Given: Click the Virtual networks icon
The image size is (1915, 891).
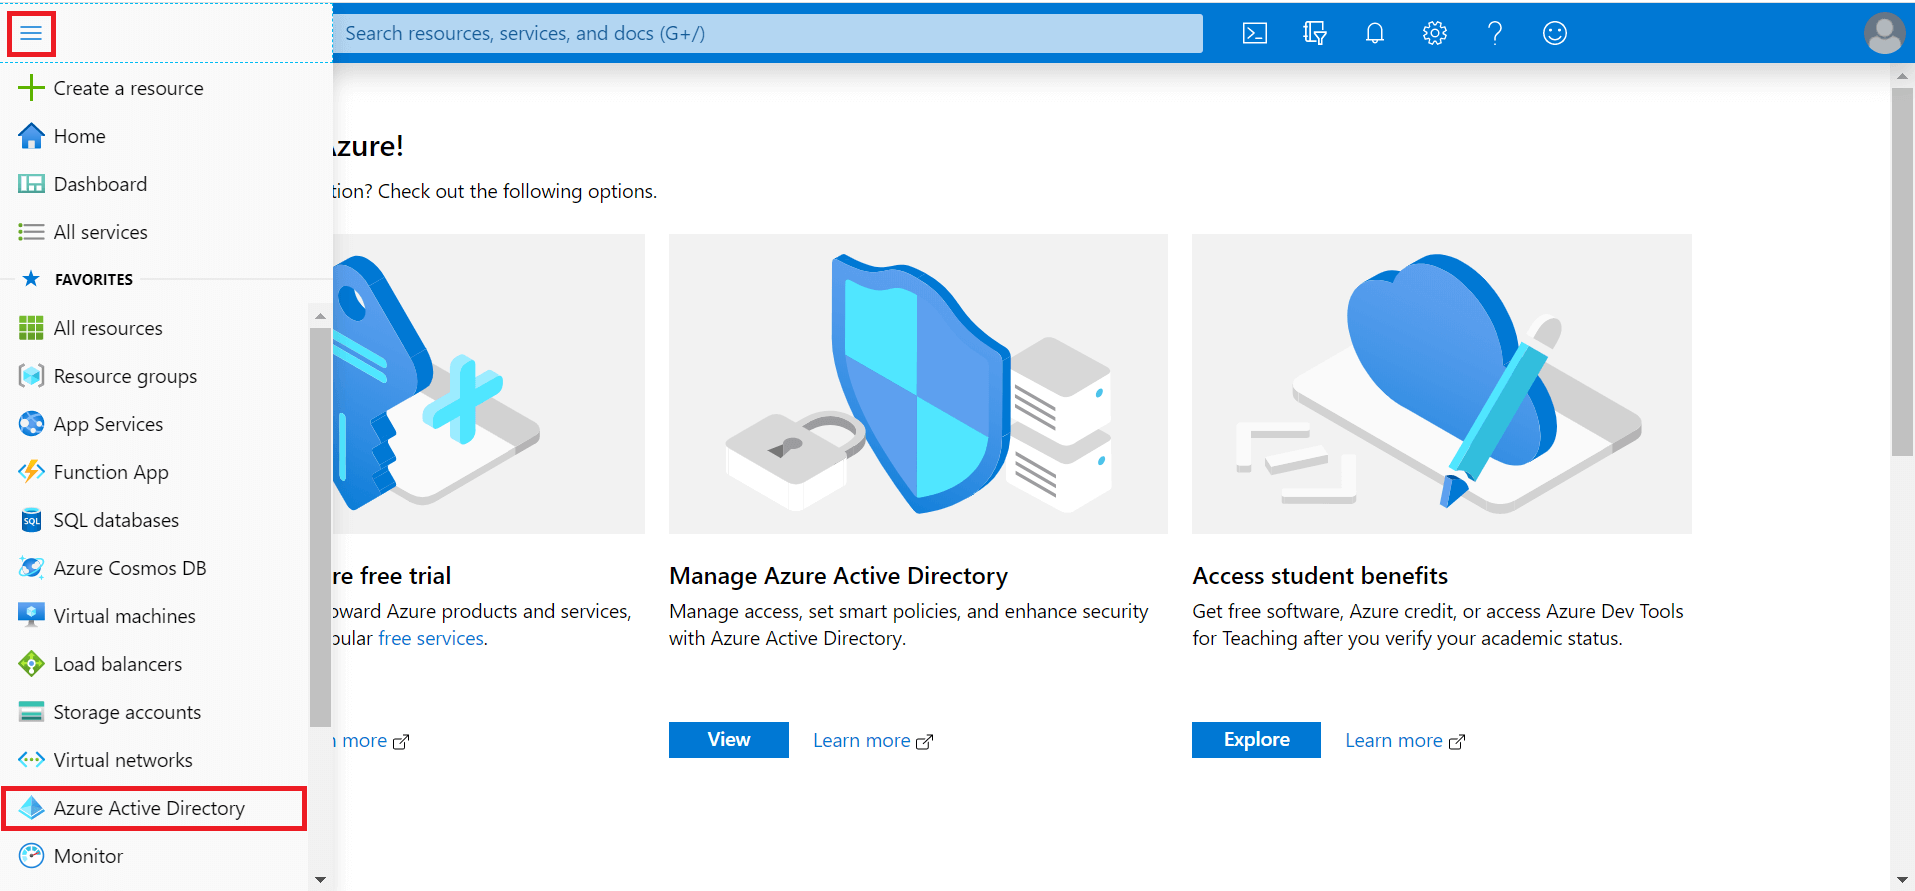Looking at the screenshot, I should click(31, 760).
